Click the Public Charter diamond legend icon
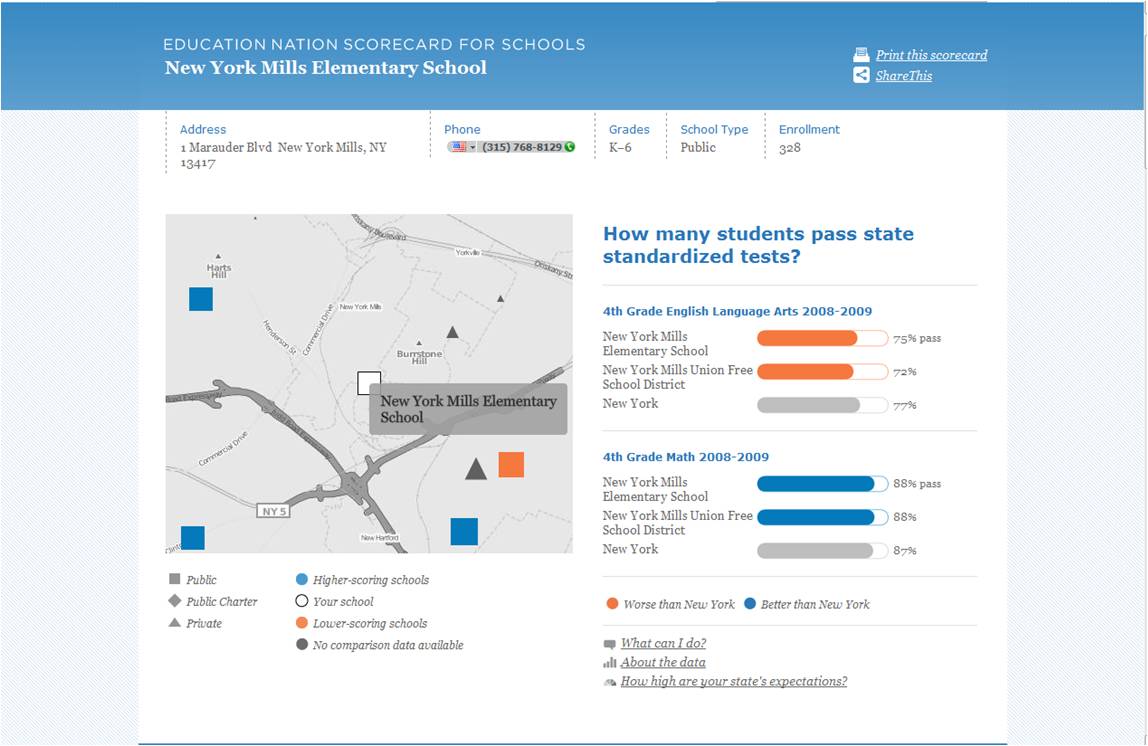The image size is (1148, 746). [x=174, y=601]
